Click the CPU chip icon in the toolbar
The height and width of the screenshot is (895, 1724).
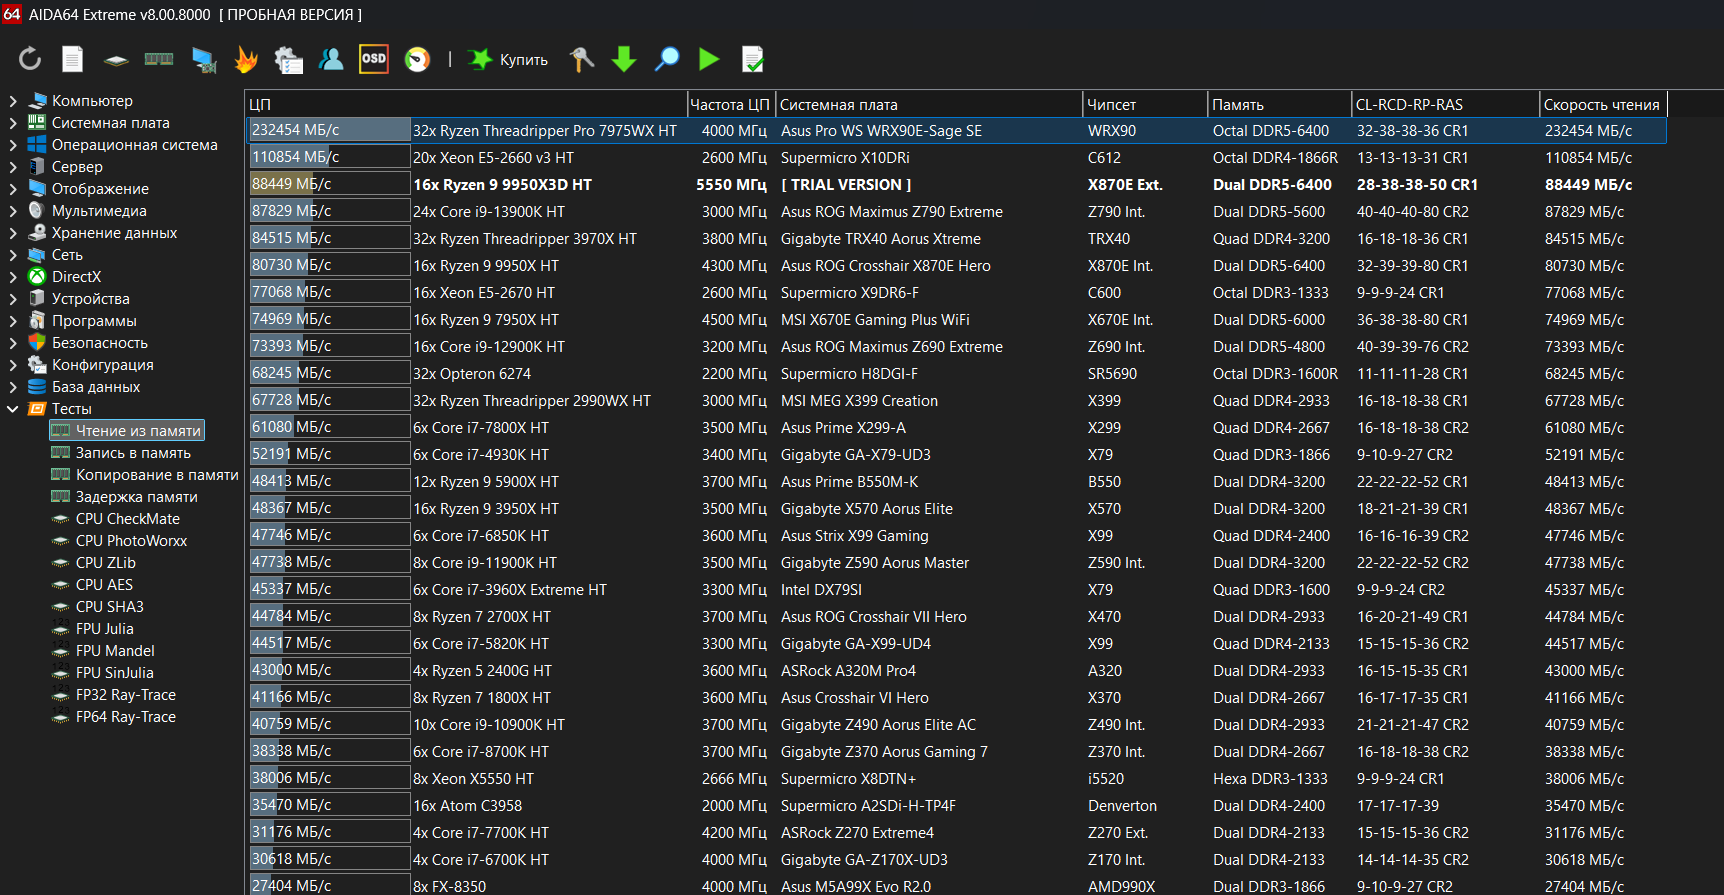(116, 60)
